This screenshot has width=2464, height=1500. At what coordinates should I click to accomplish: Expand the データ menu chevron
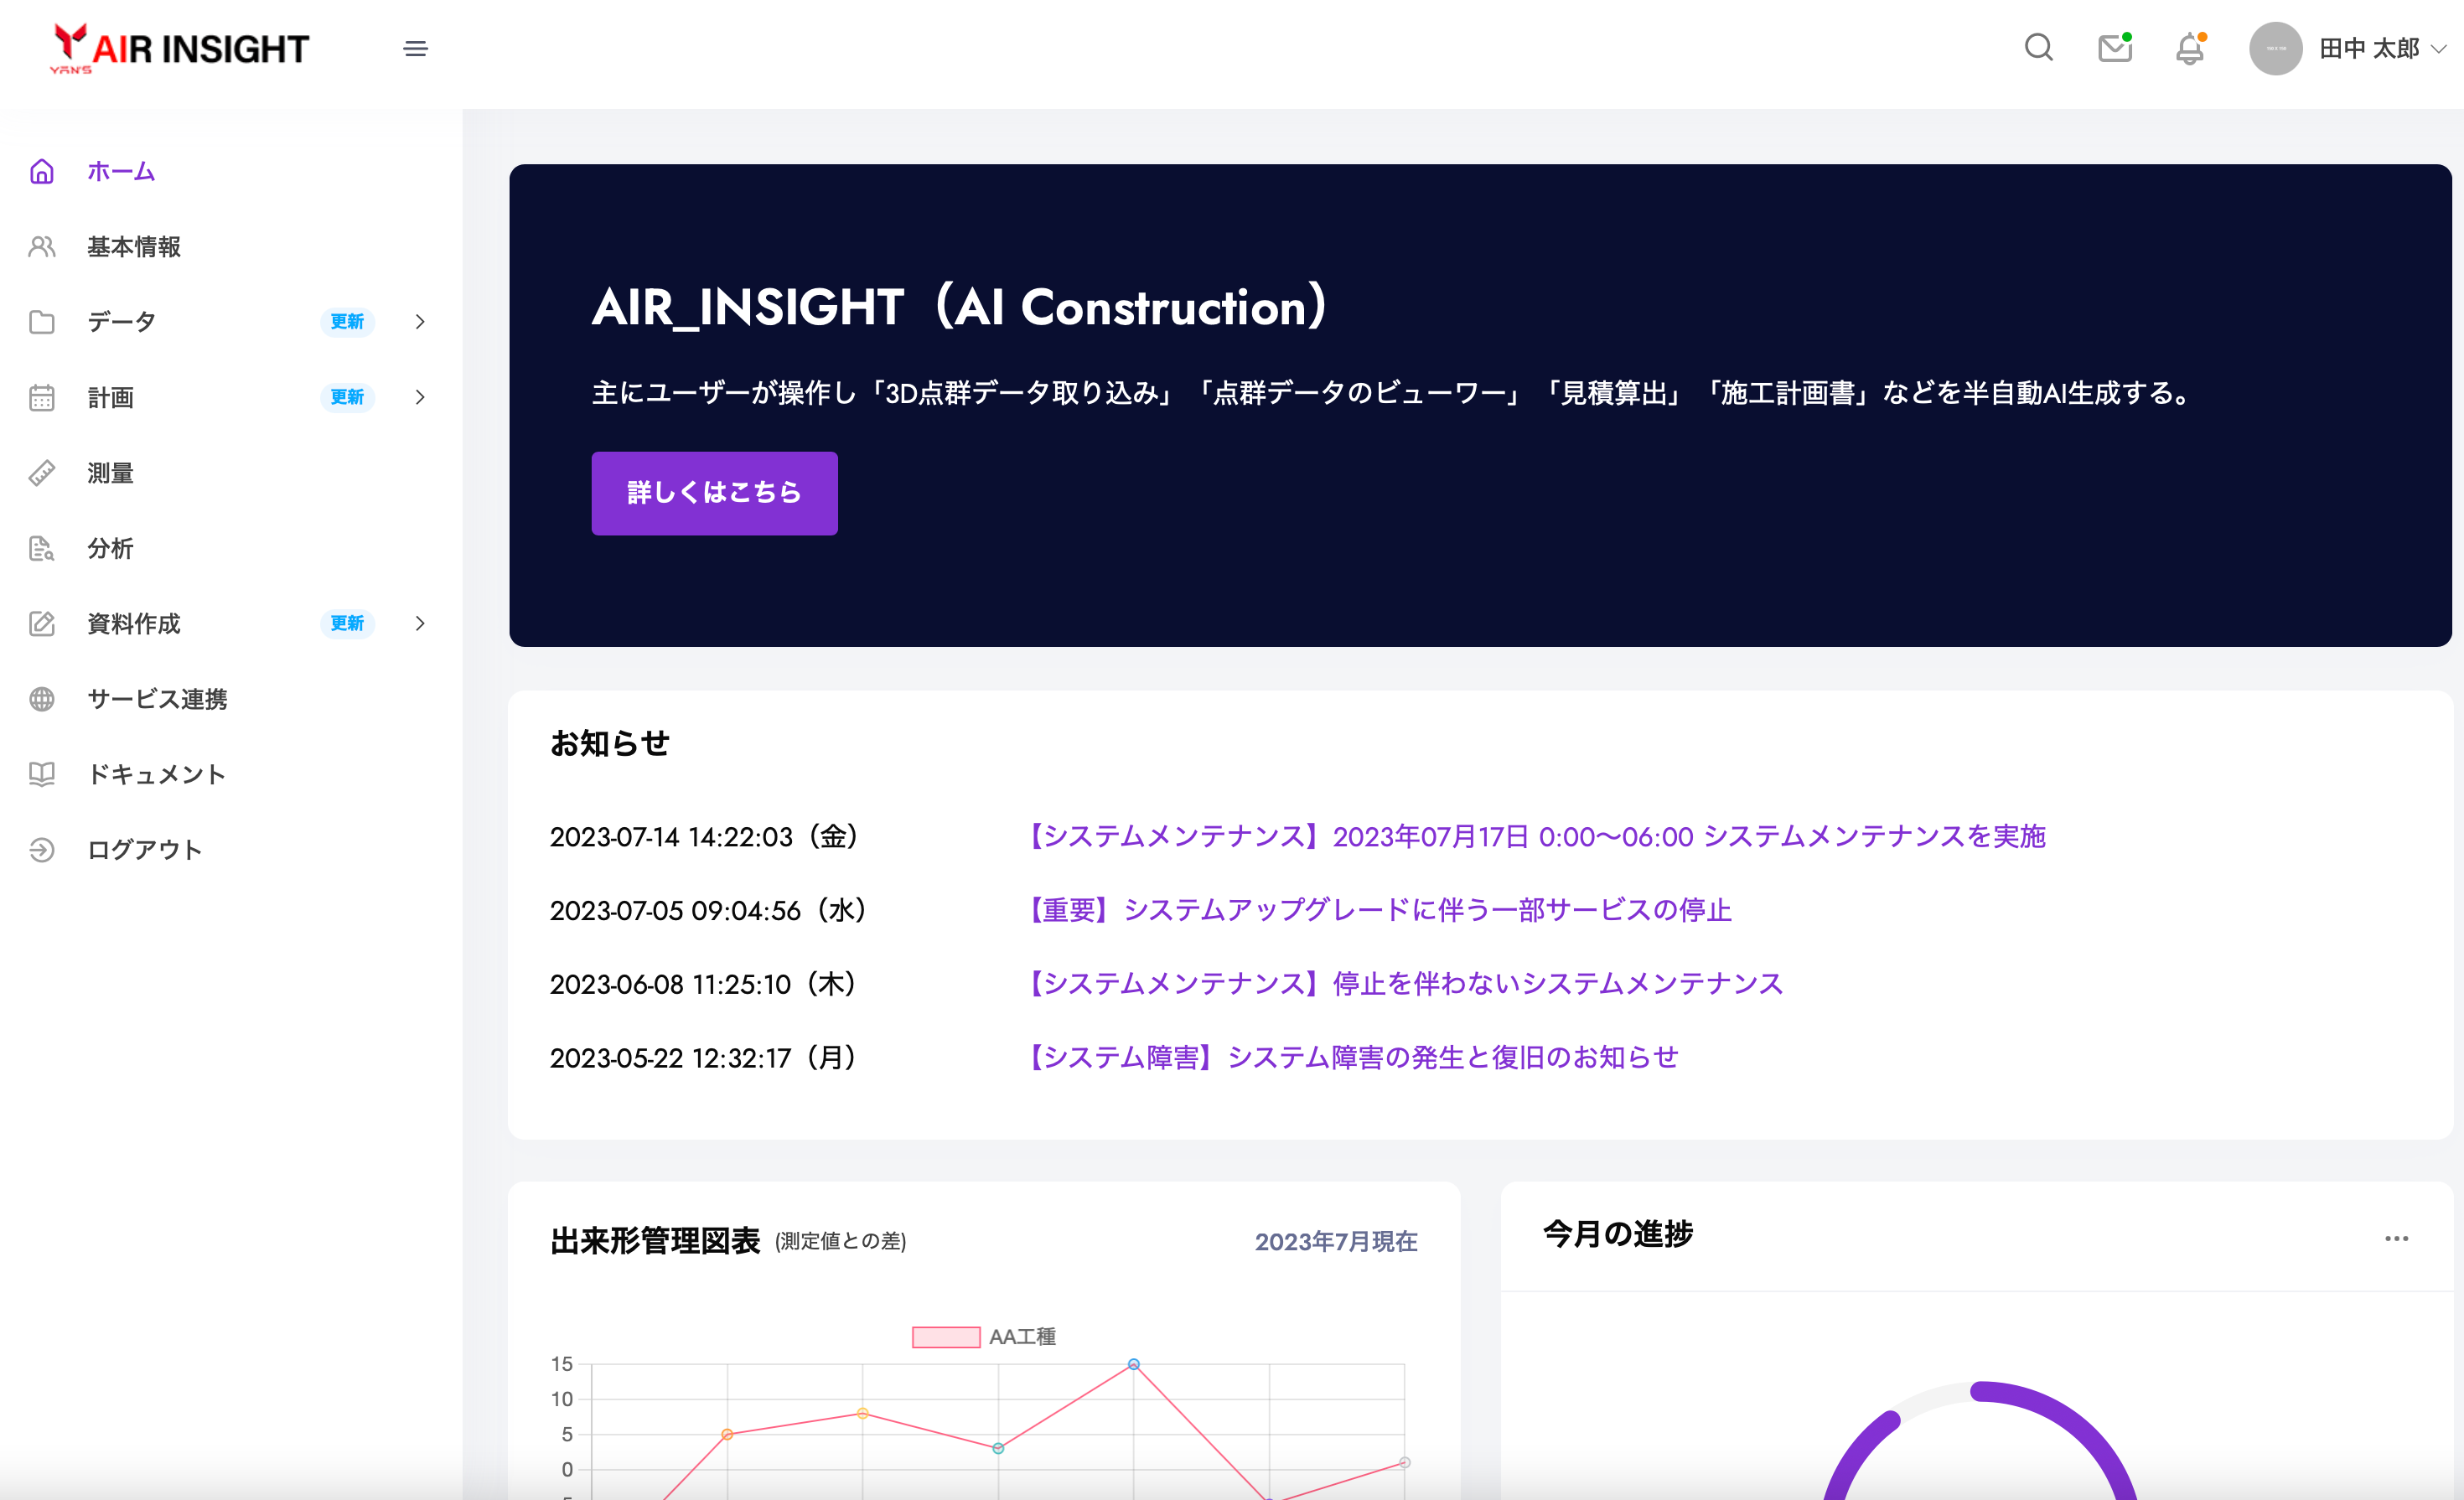[420, 322]
